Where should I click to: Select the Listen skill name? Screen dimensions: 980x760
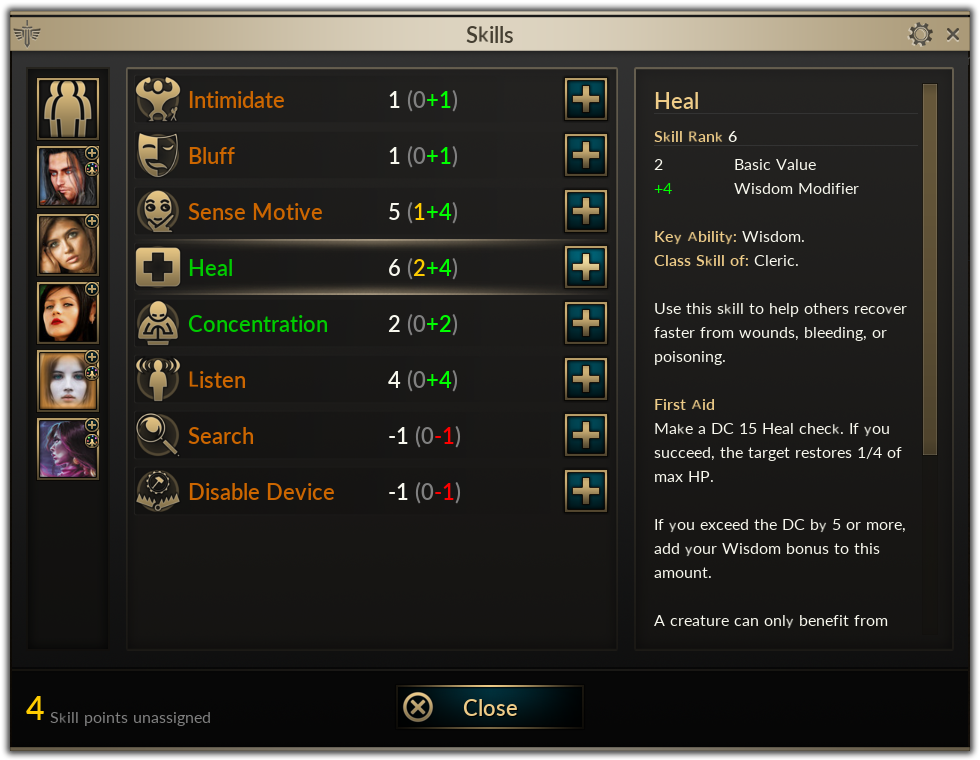[217, 380]
